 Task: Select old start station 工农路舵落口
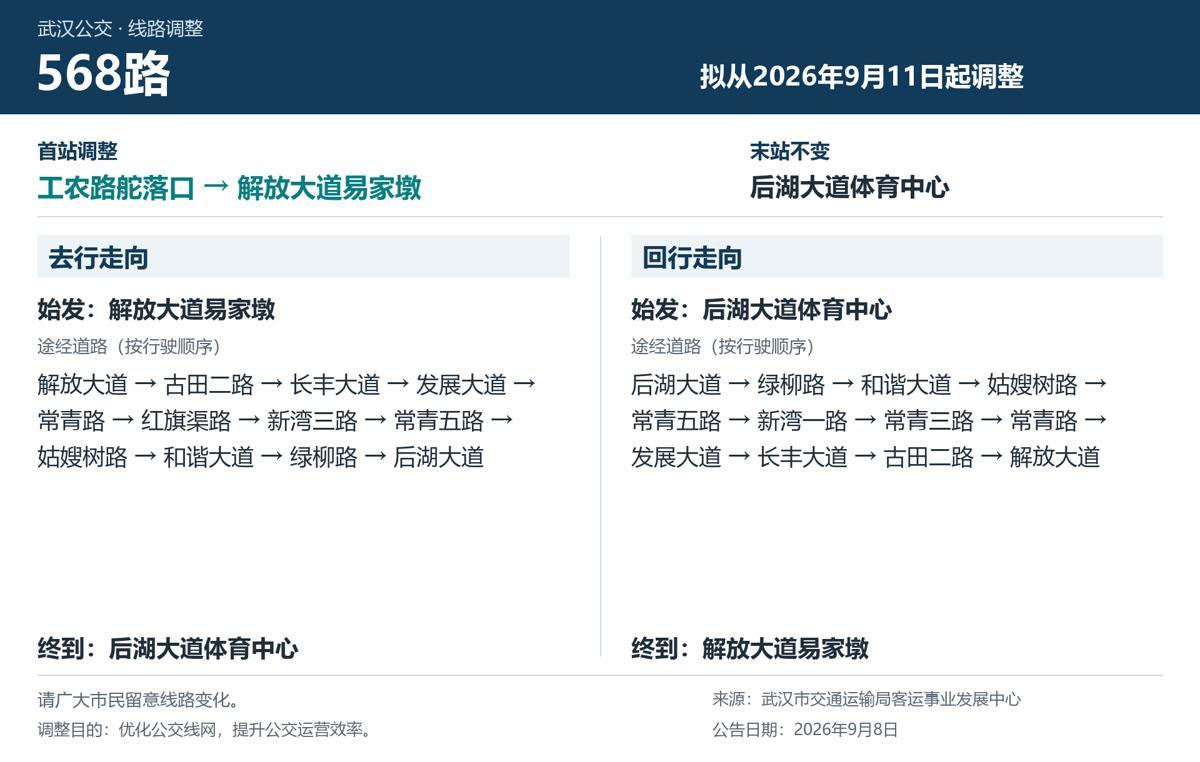[115, 188]
